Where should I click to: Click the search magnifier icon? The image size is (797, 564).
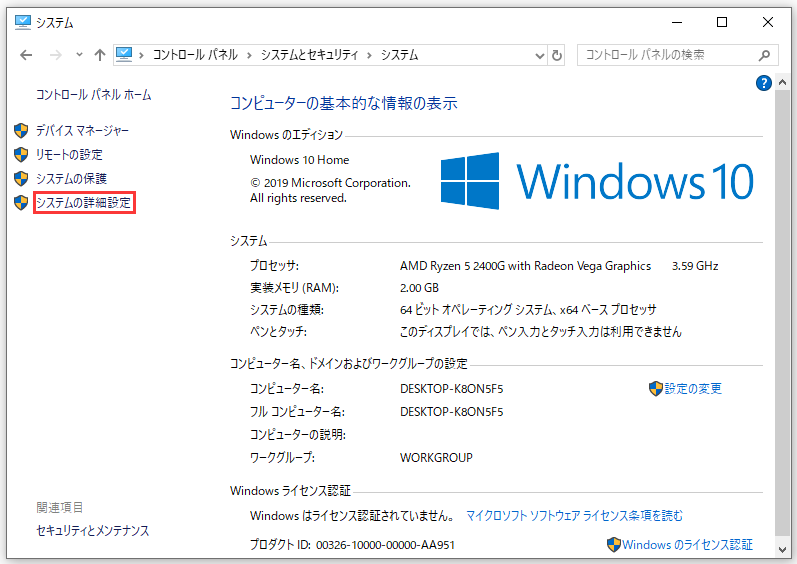pyautogui.click(x=765, y=55)
